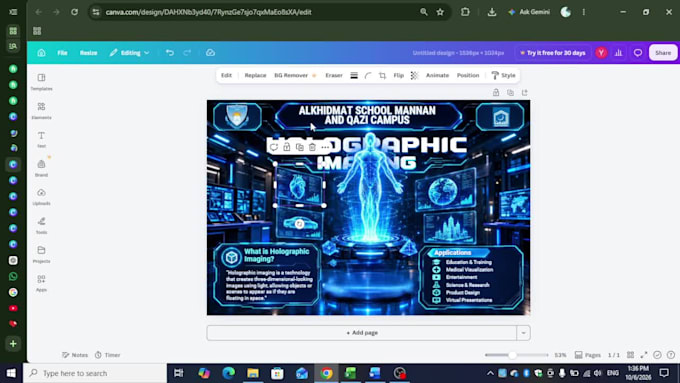
Task: Select the Text tool in sidebar
Action: [x=41, y=139]
